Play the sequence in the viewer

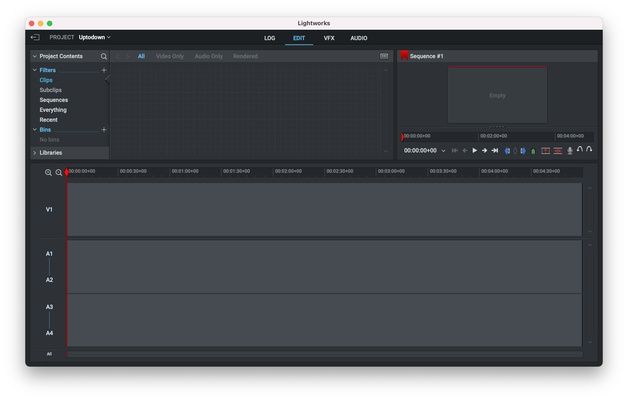pos(475,151)
